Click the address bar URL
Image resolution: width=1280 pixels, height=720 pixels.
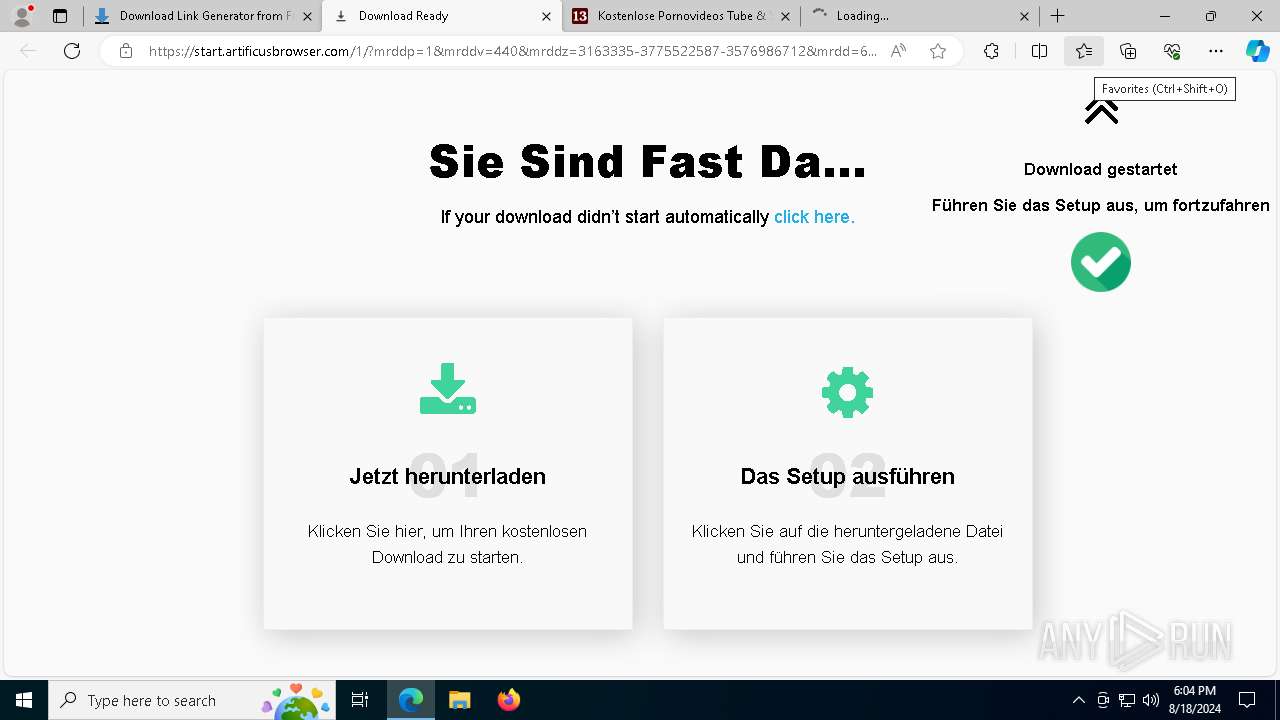(x=512, y=51)
